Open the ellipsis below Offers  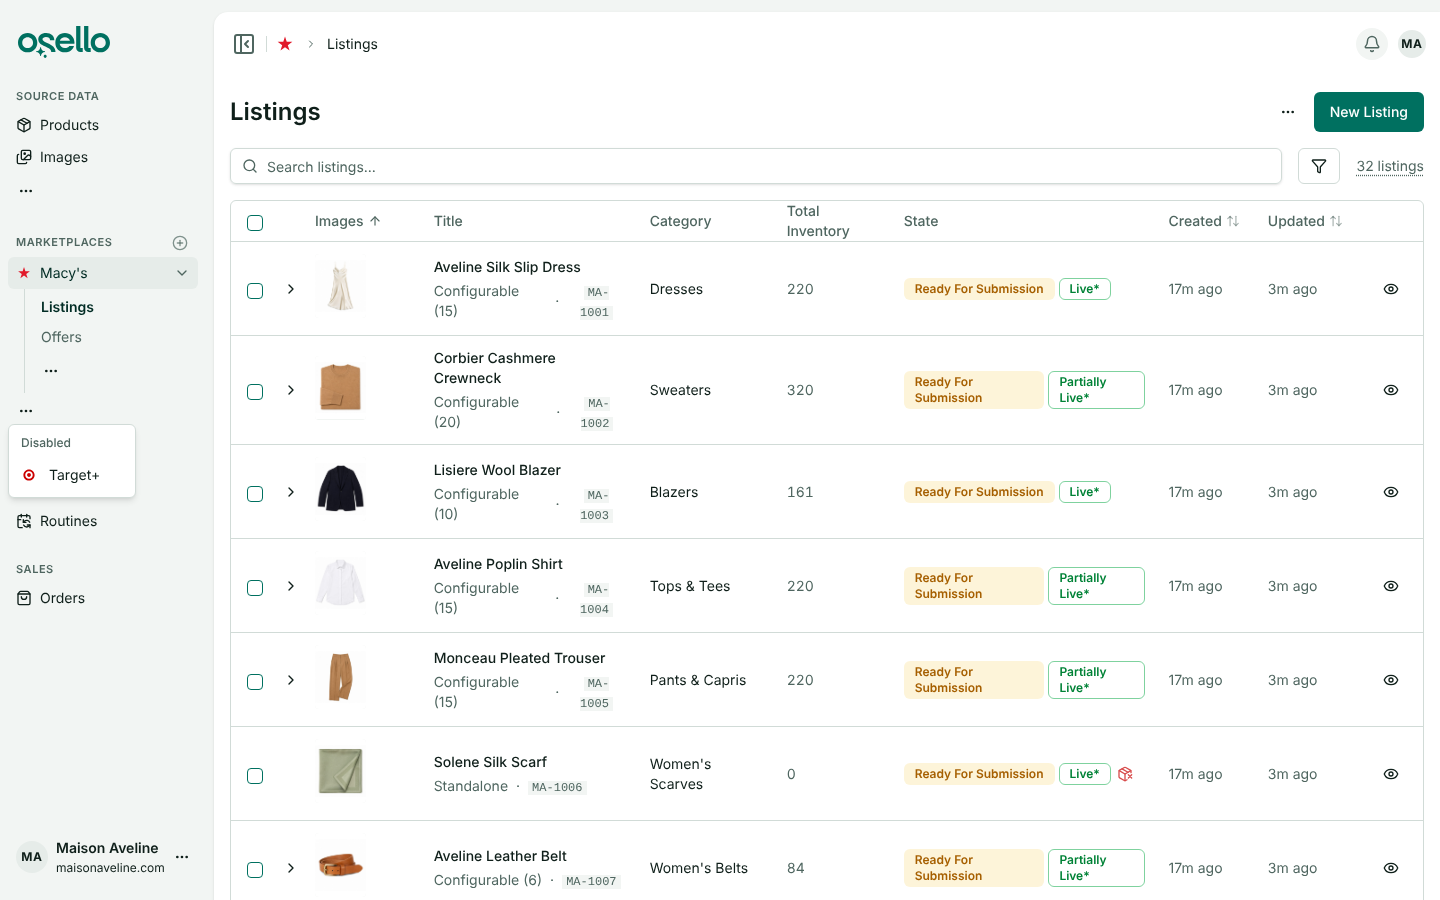(x=51, y=370)
